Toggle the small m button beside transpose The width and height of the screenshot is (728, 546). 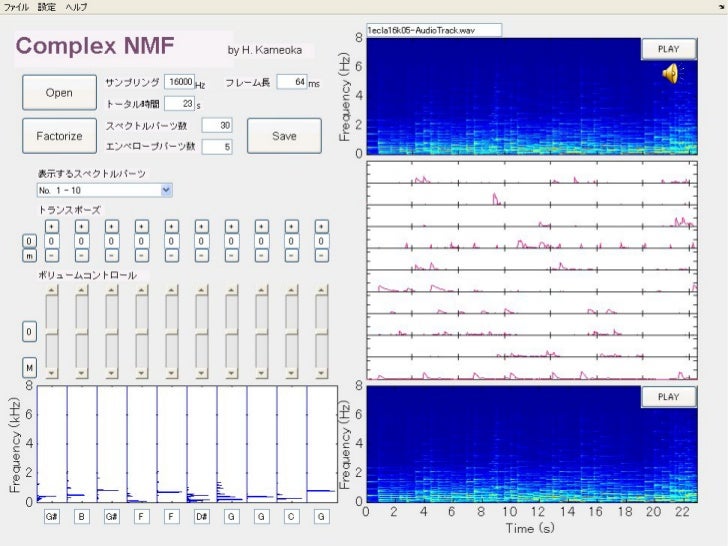pos(29,256)
